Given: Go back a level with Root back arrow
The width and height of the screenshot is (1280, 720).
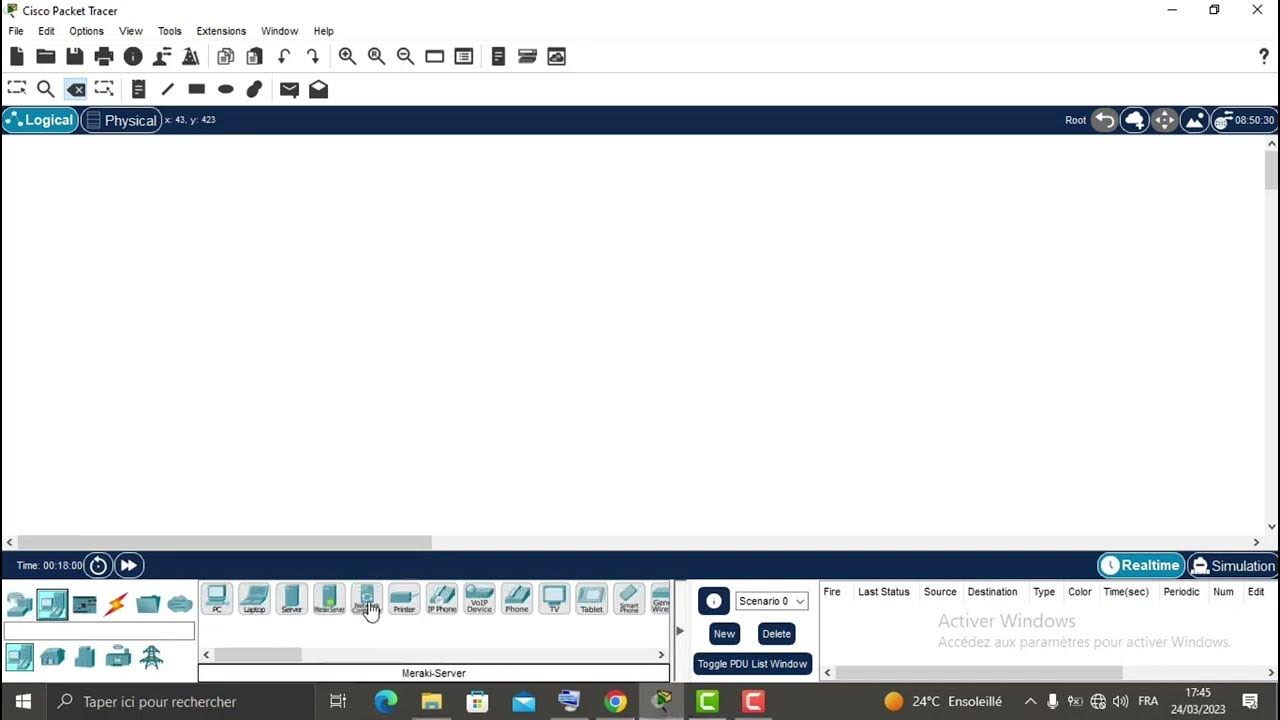Looking at the screenshot, I should (x=1104, y=120).
